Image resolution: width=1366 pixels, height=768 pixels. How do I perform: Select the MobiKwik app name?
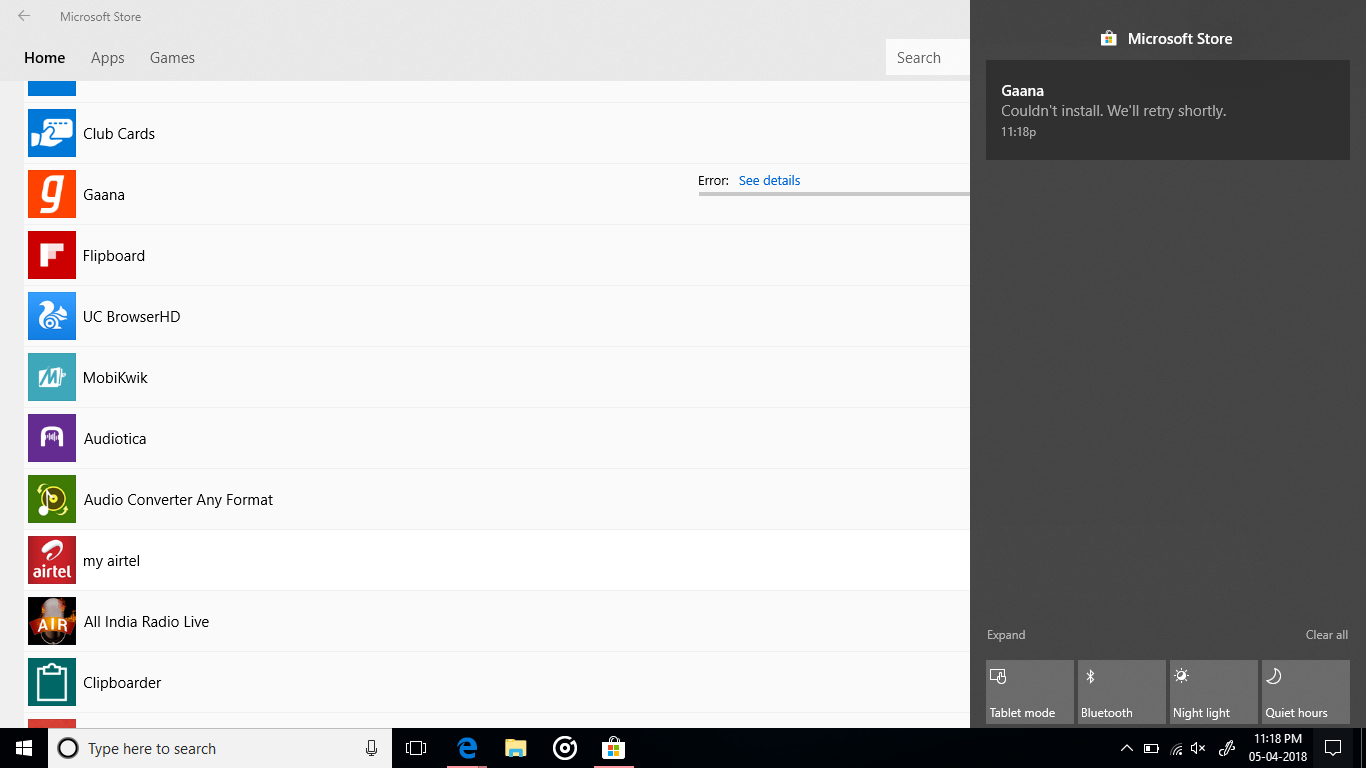tap(115, 378)
